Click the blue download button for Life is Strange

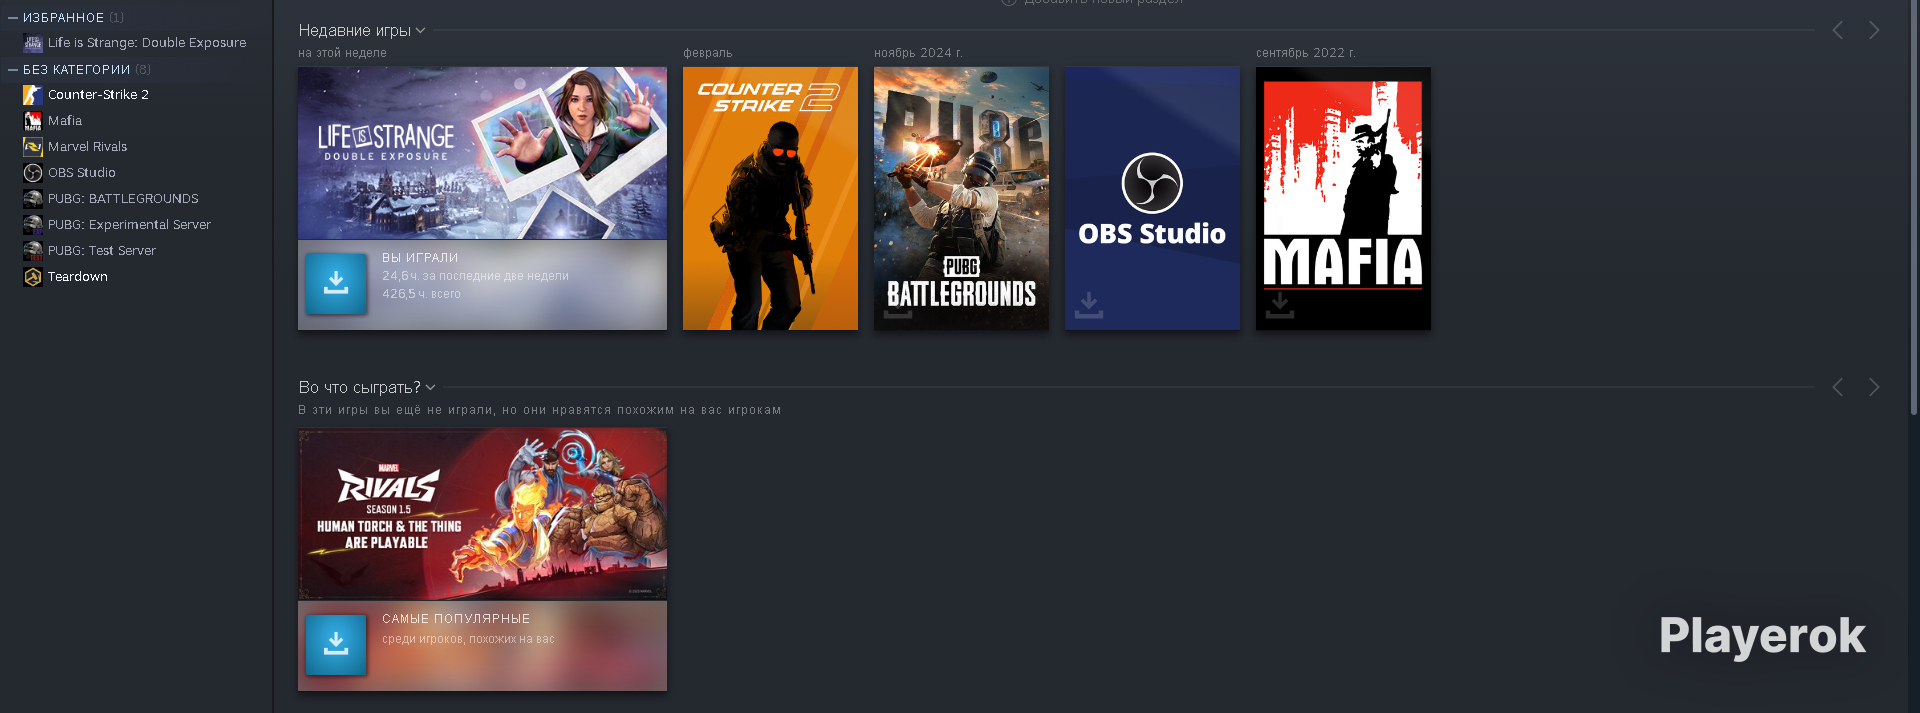[336, 283]
